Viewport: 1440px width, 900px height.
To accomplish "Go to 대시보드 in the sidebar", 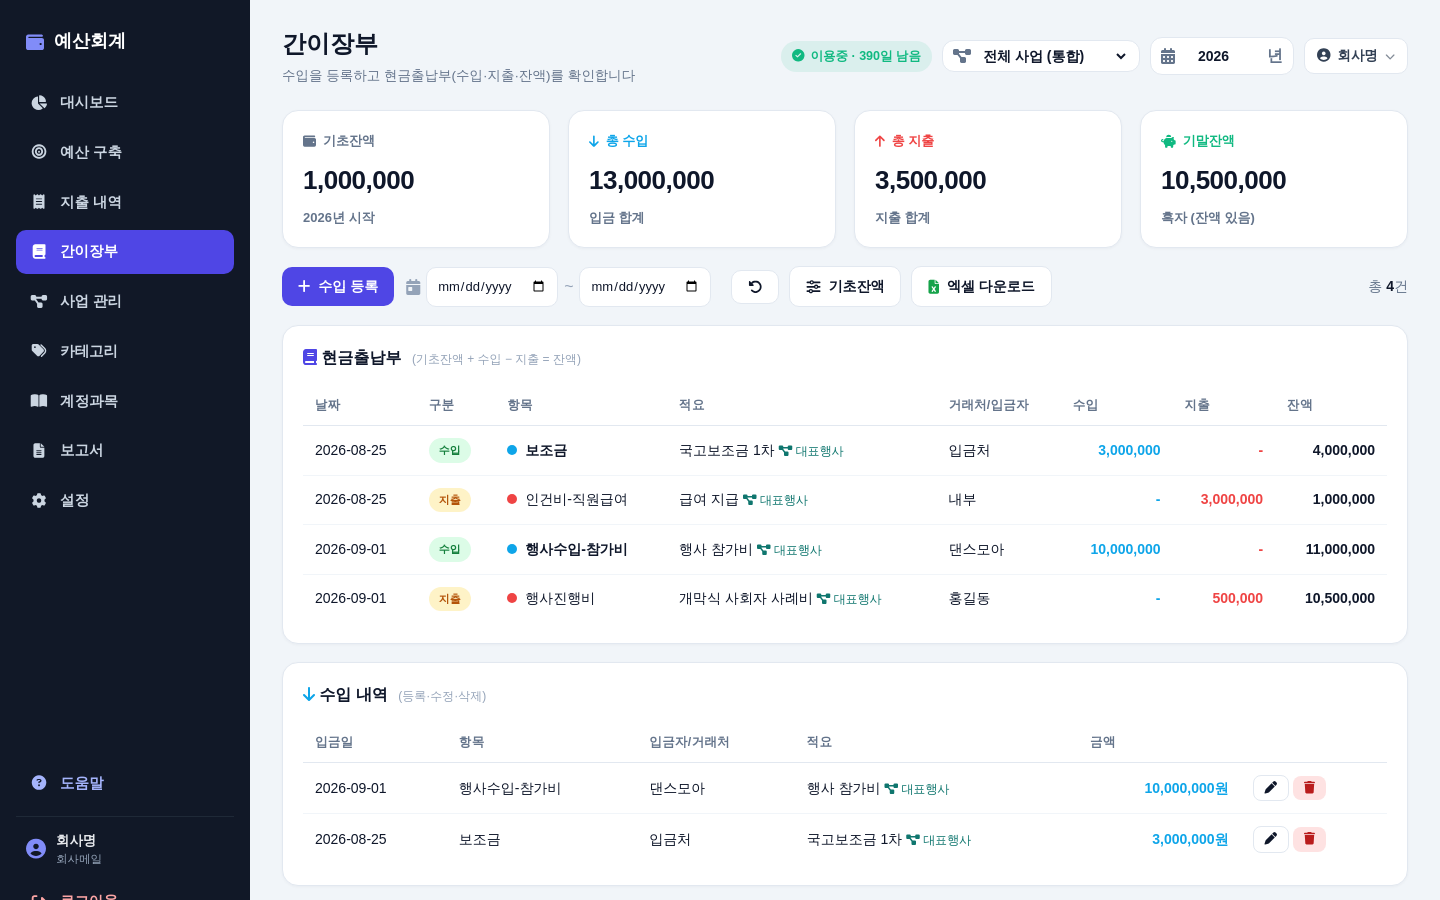I will pos(125,102).
